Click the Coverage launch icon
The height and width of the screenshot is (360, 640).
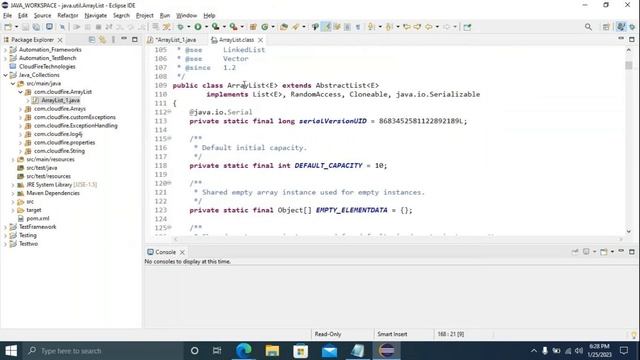click(x=216, y=27)
